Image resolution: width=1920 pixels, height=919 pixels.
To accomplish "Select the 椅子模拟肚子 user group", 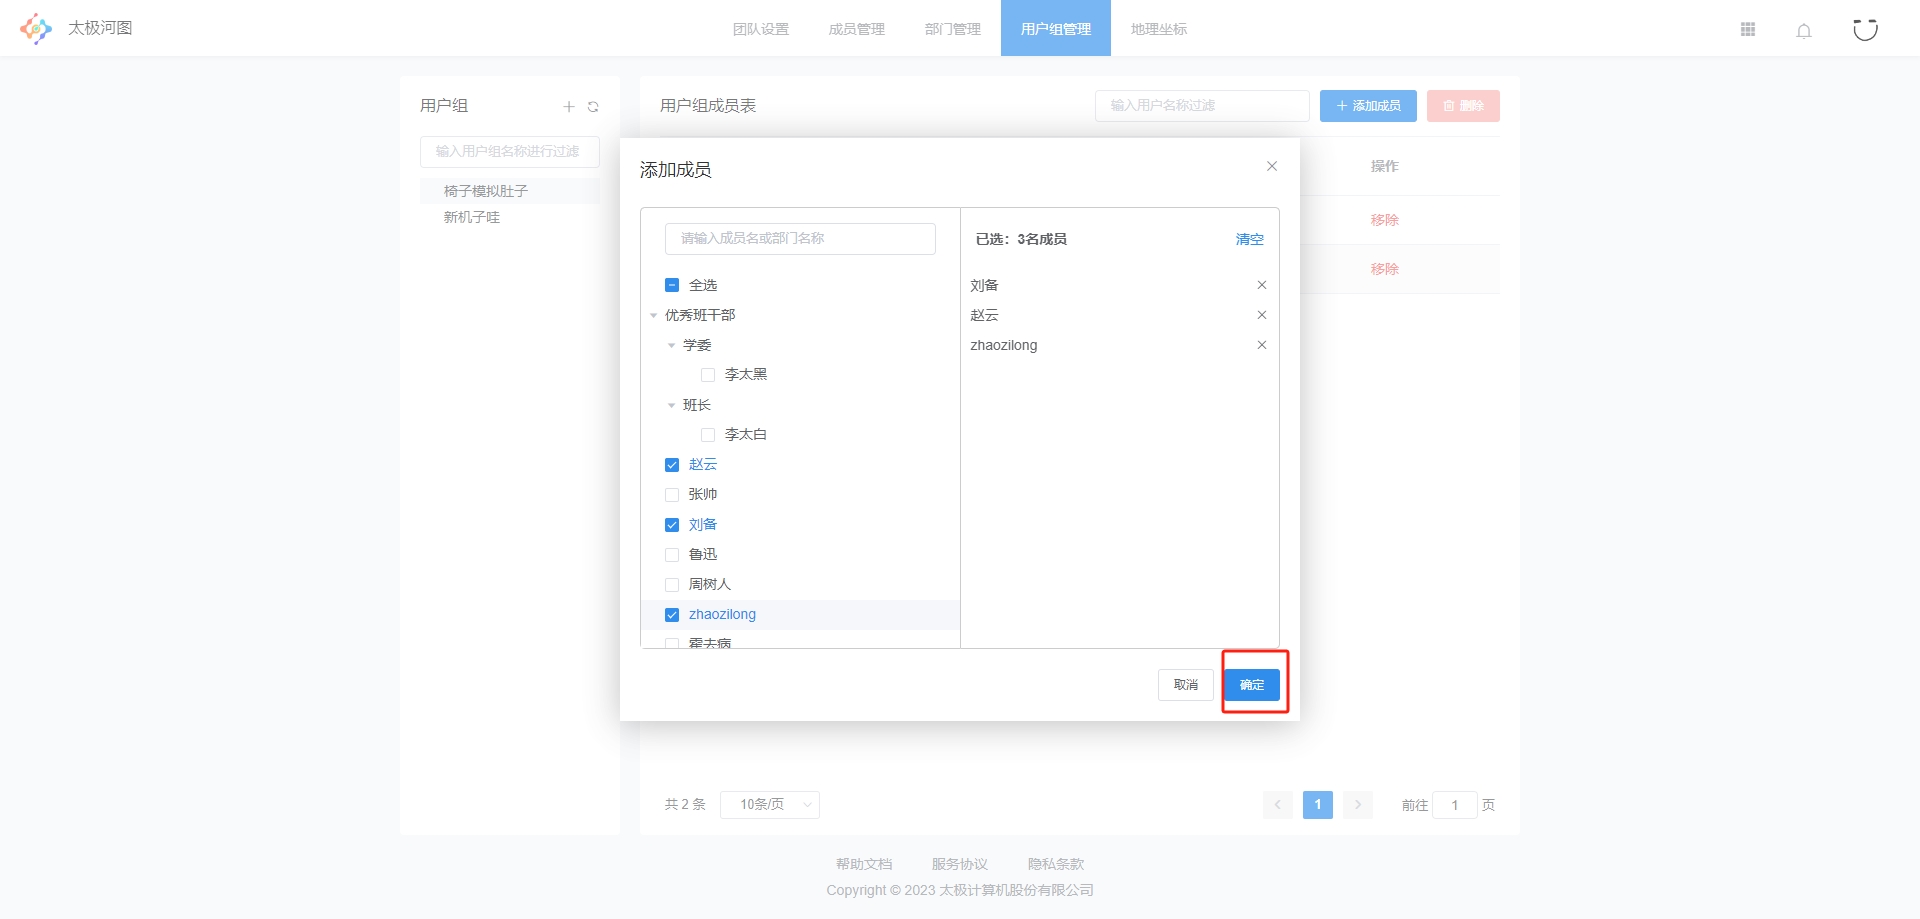I will [x=510, y=191].
